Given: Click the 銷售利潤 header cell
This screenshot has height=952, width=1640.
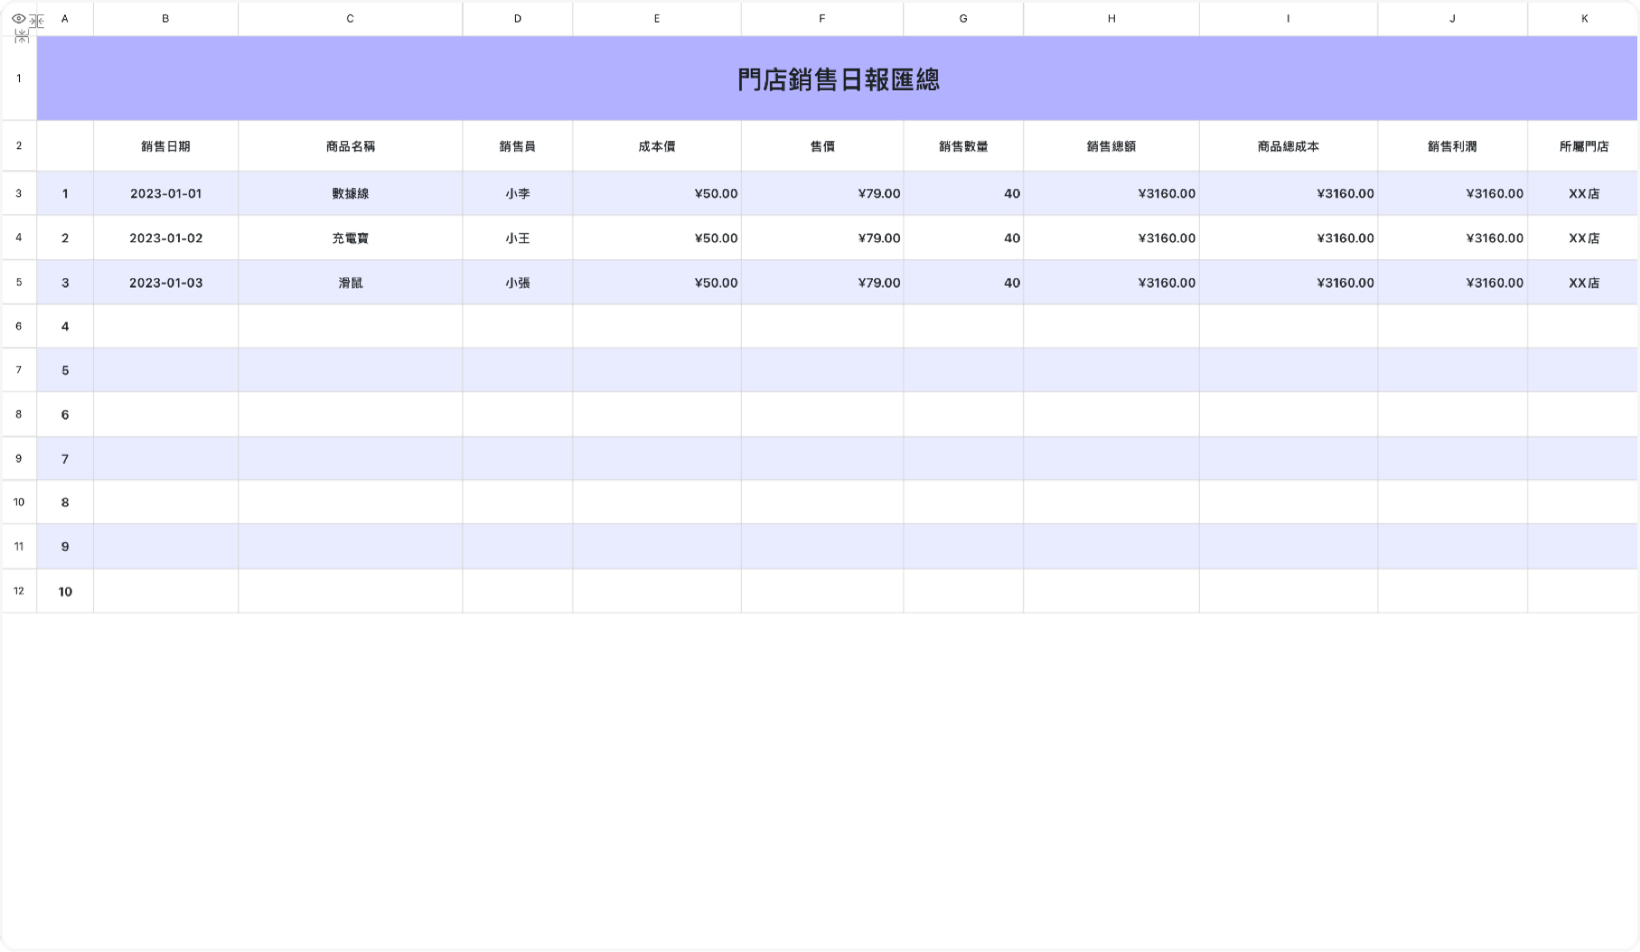Looking at the screenshot, I should pyautogui.click(x=1452, y=146).
